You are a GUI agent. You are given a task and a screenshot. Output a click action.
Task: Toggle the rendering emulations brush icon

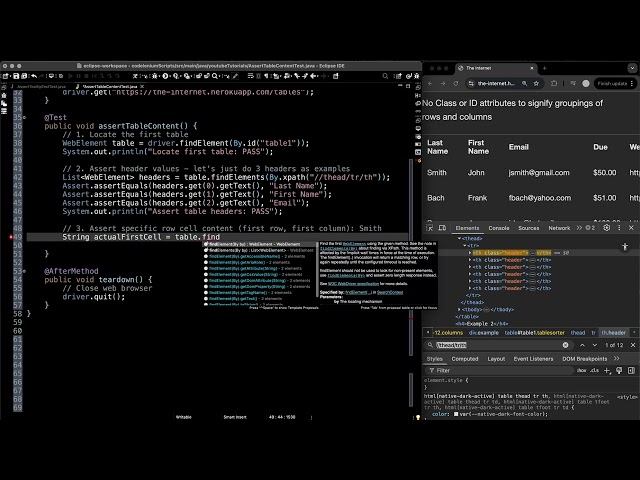619,370
